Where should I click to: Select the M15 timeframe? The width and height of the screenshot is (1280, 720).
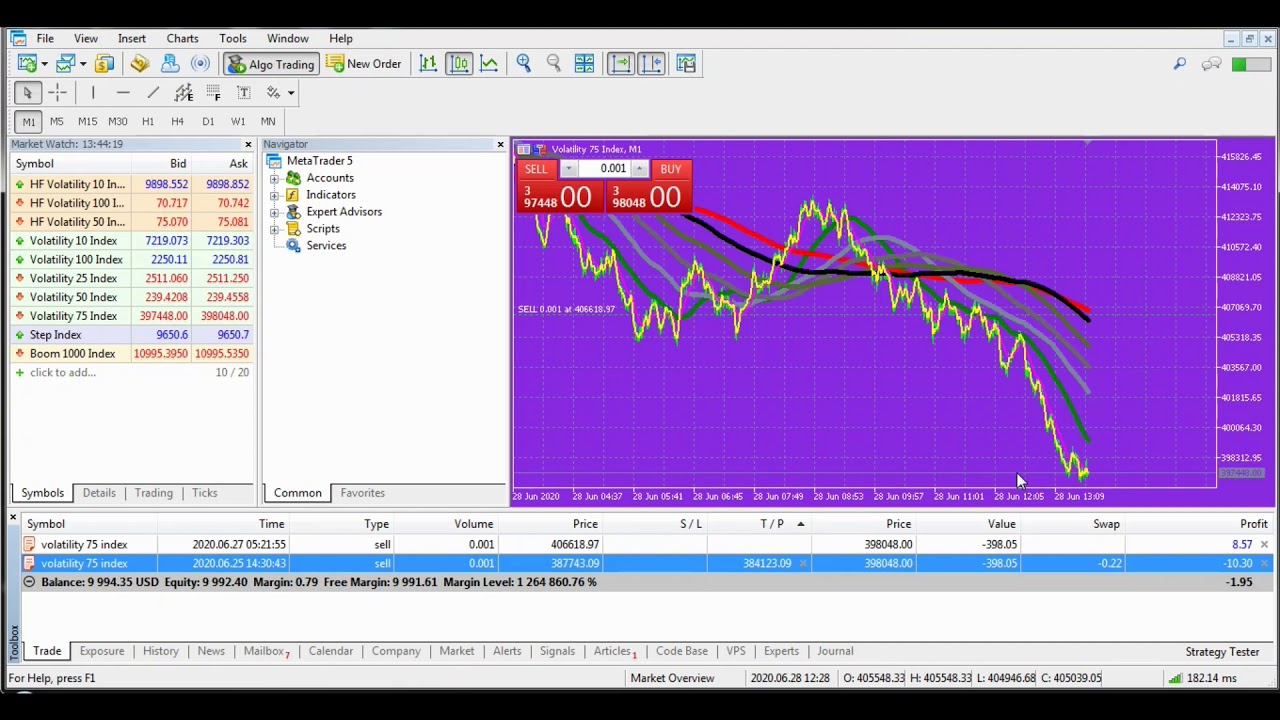[x=87, y=122]
